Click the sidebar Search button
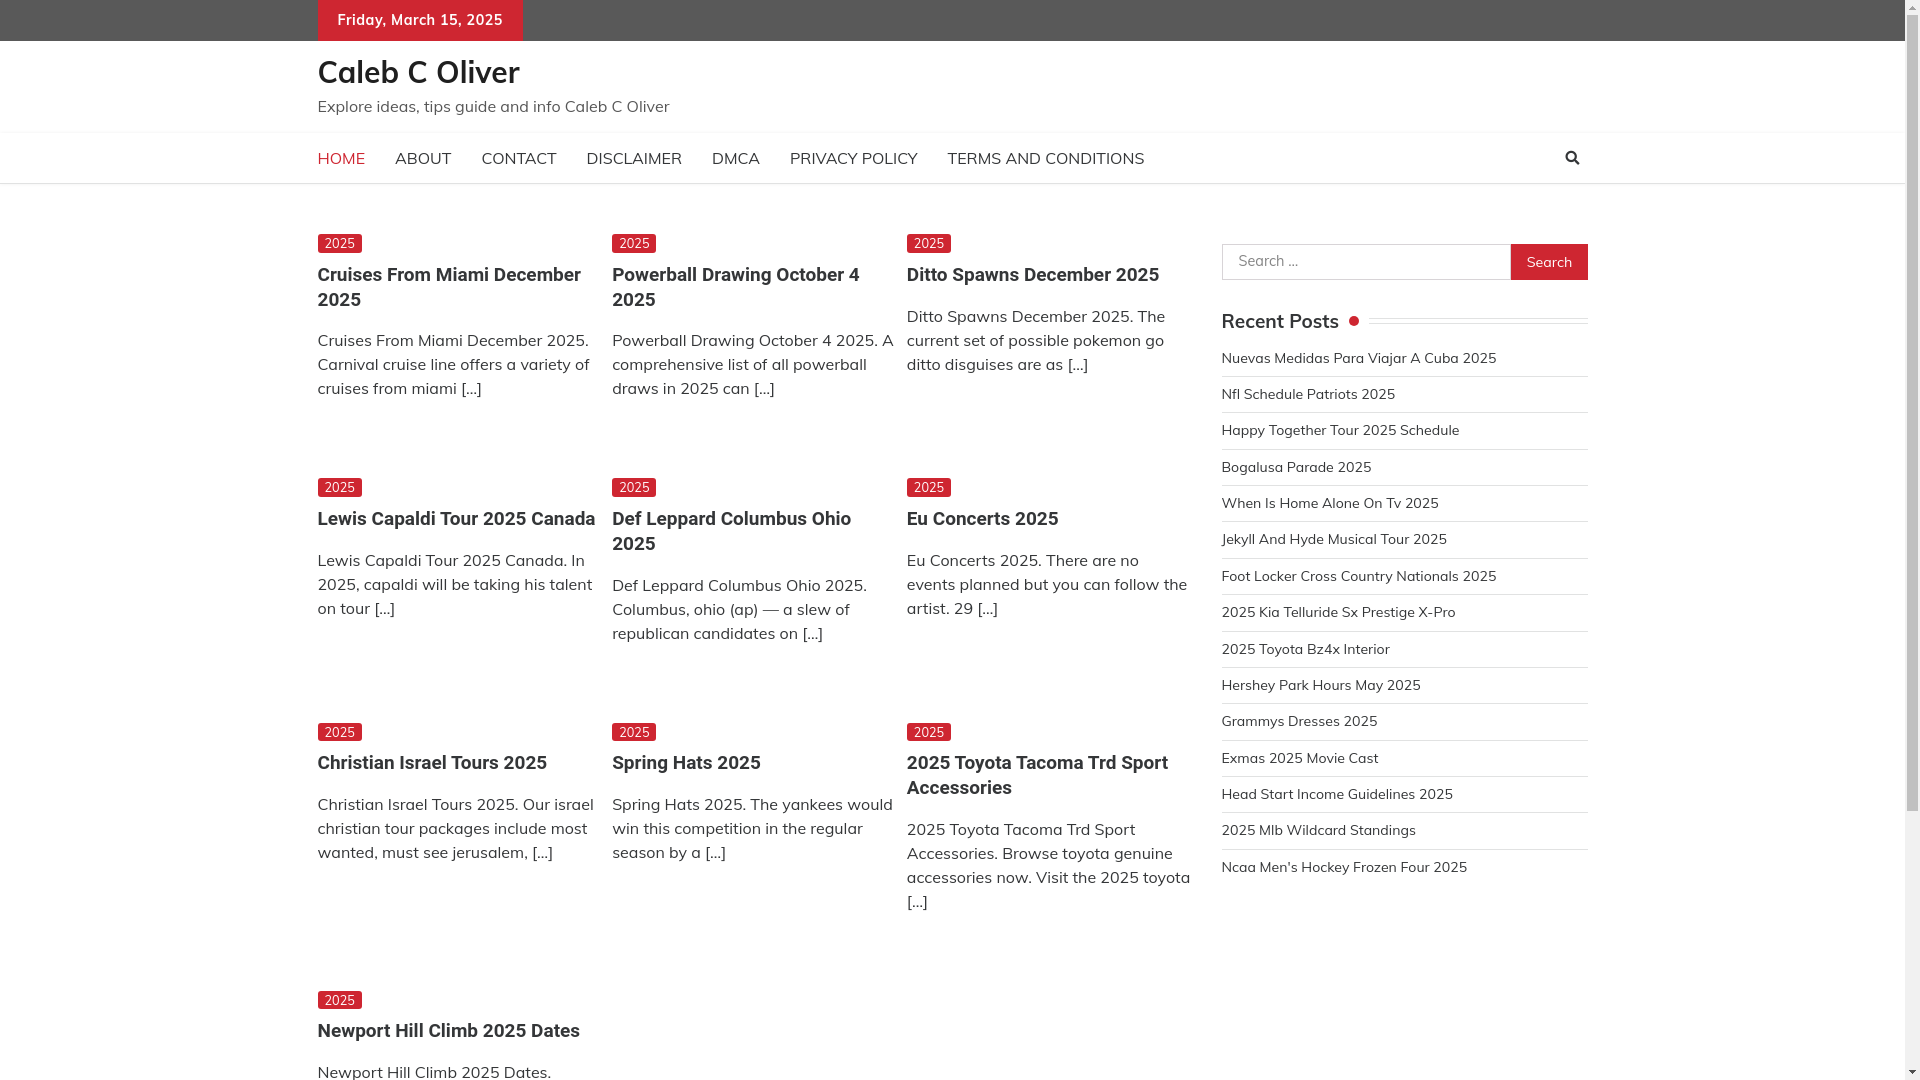The image size is (1920, 1080). [1548, 262]
